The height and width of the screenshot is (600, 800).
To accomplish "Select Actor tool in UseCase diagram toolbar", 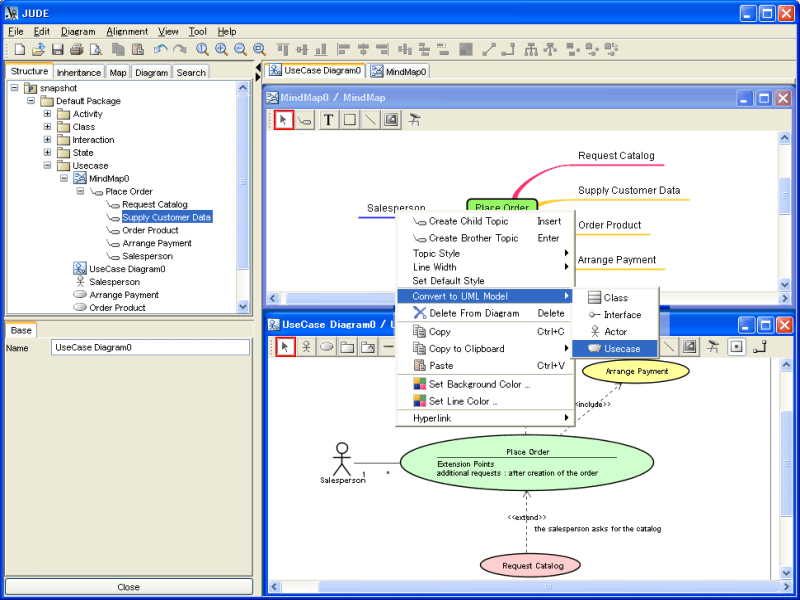I will pyautogui.click(x=306, y=347).
